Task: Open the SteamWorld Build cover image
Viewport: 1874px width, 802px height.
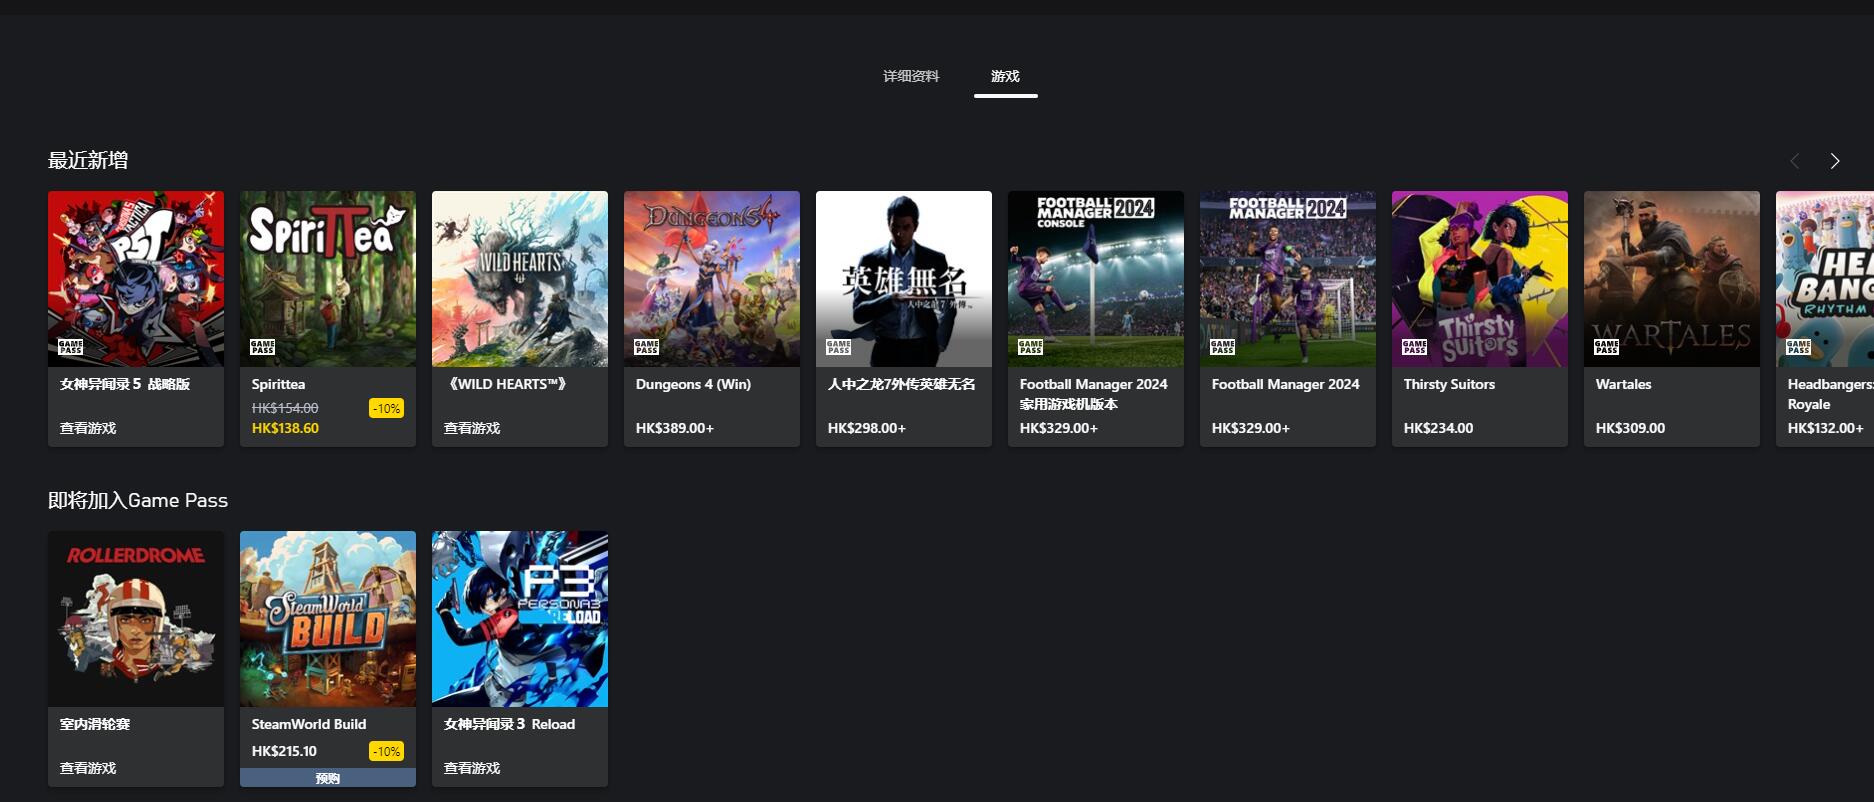Action: coord(328,619)
